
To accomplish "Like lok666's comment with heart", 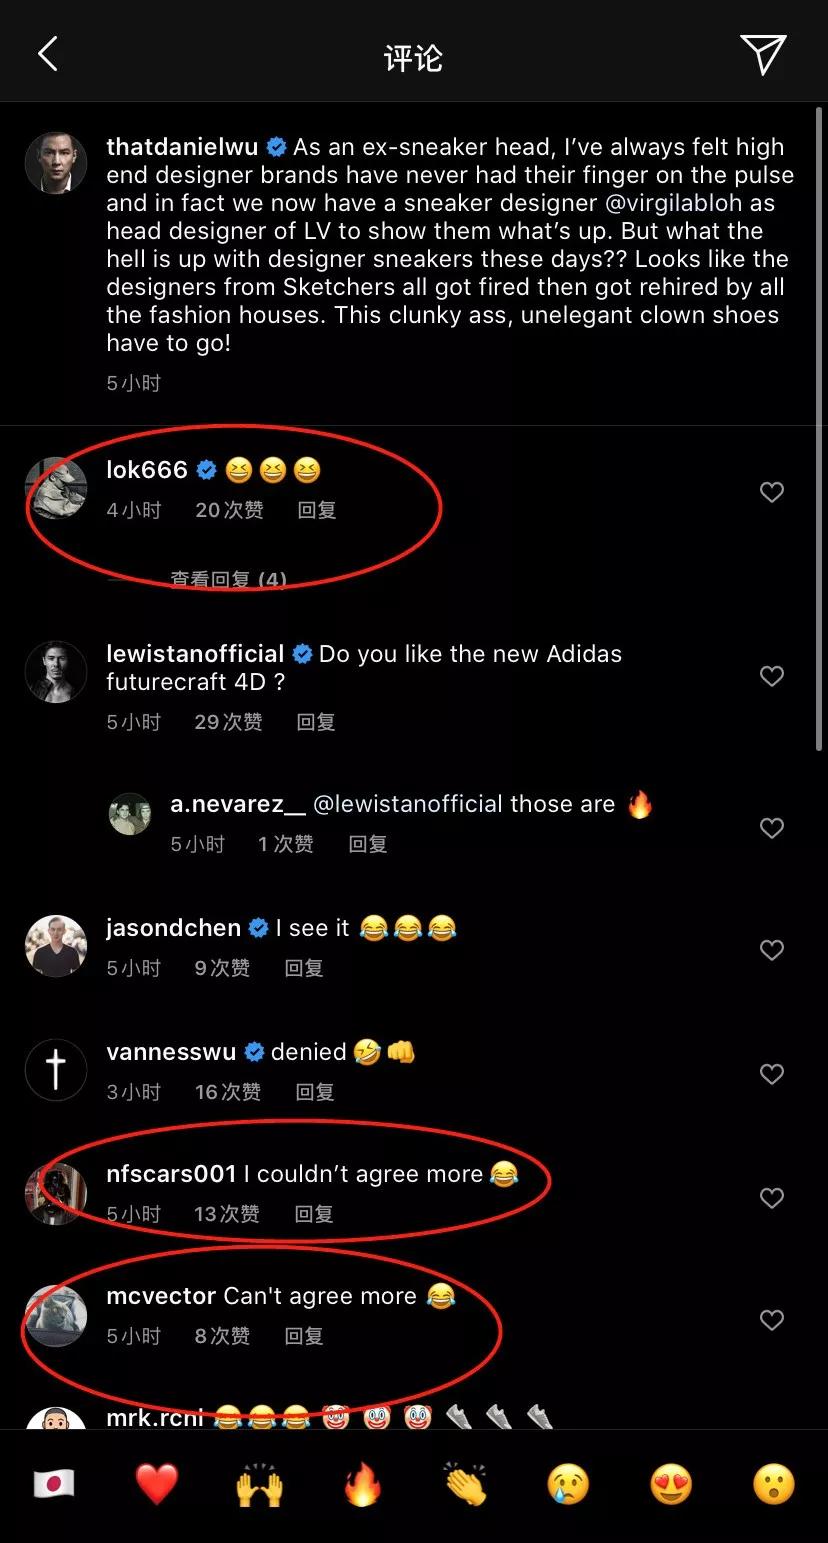I will click(771, 492).
